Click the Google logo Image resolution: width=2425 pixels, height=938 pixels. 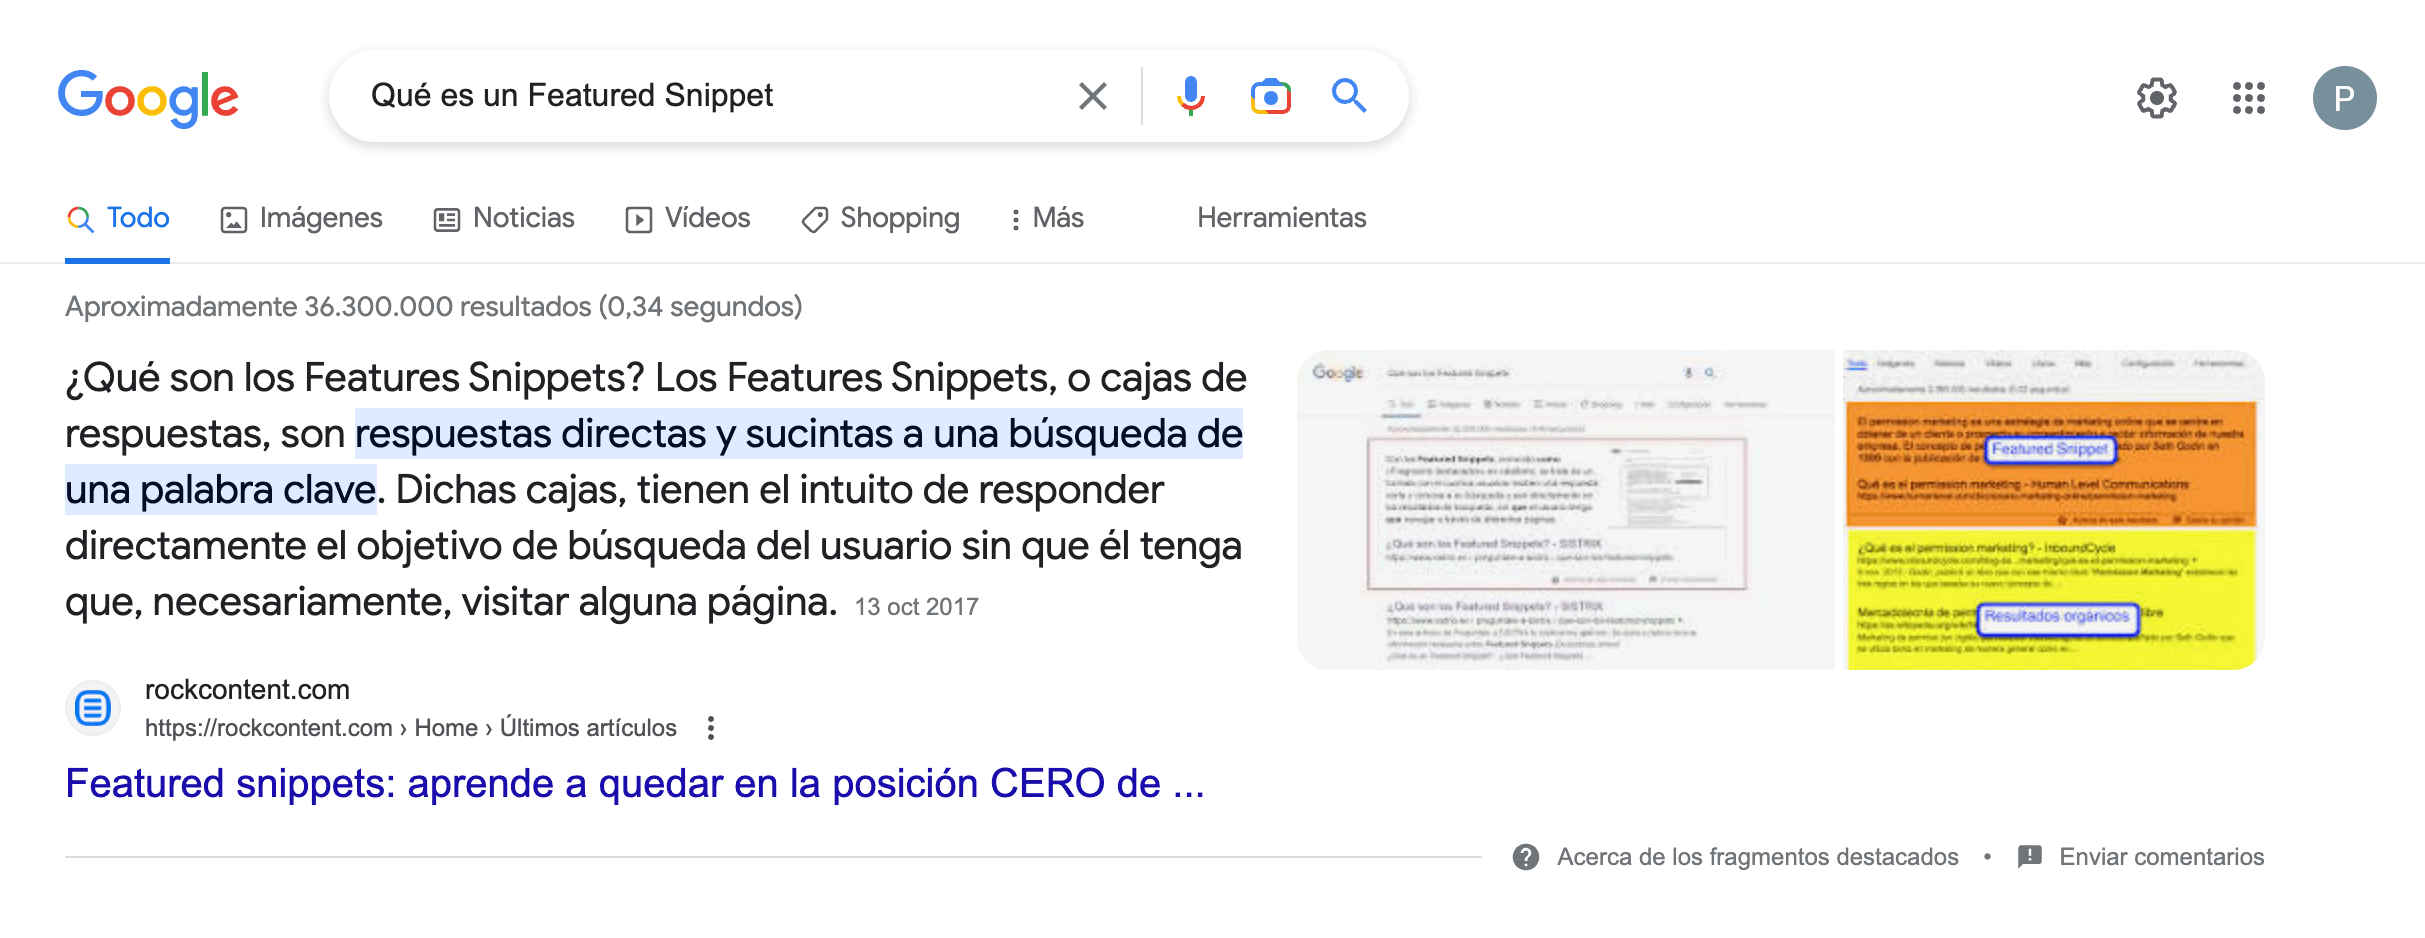click(148, 97)
